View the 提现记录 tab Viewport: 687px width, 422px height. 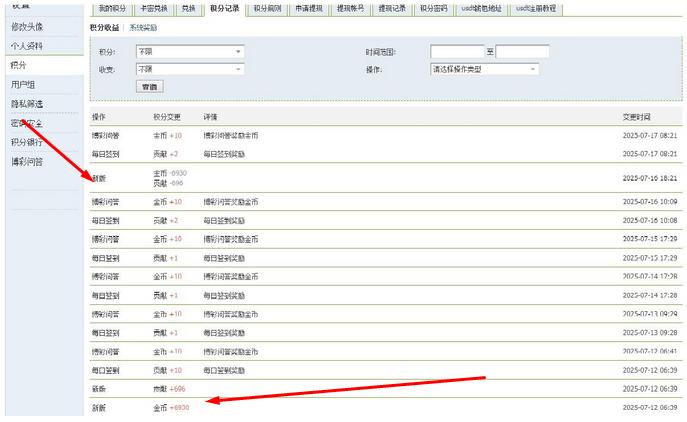pyautogui.click(x=392, y=8)
